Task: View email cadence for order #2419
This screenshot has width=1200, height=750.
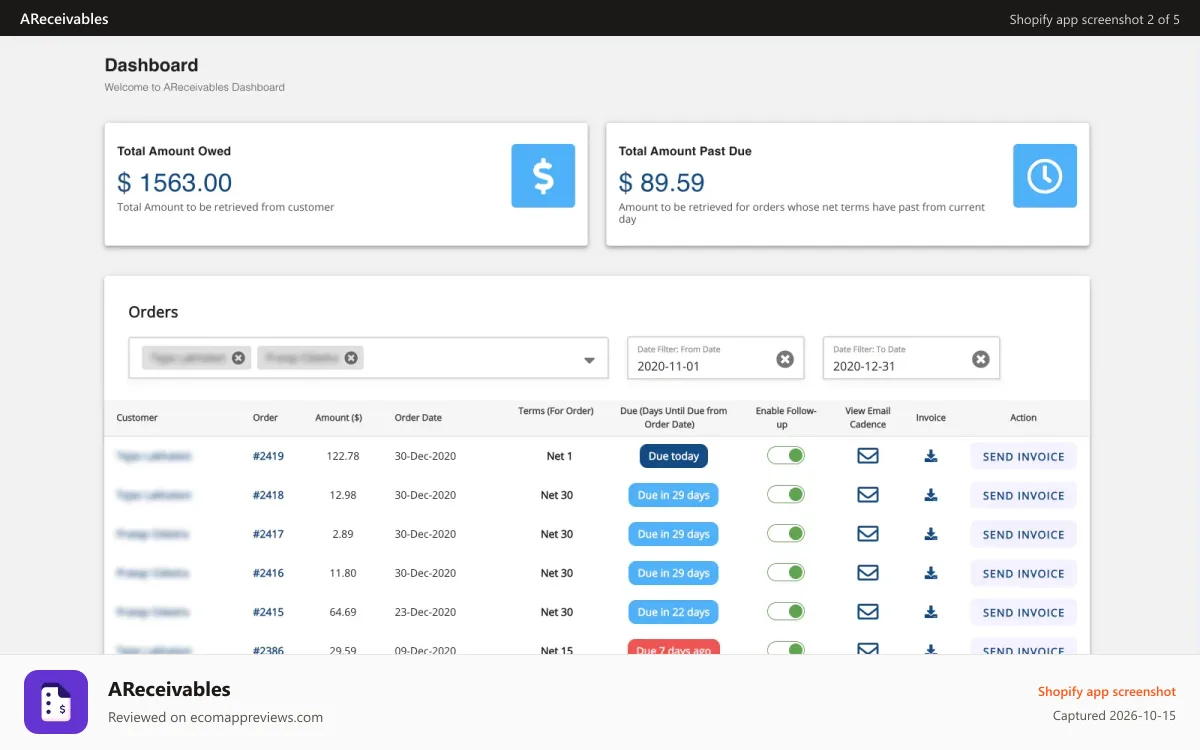Action: click(868, 456)
